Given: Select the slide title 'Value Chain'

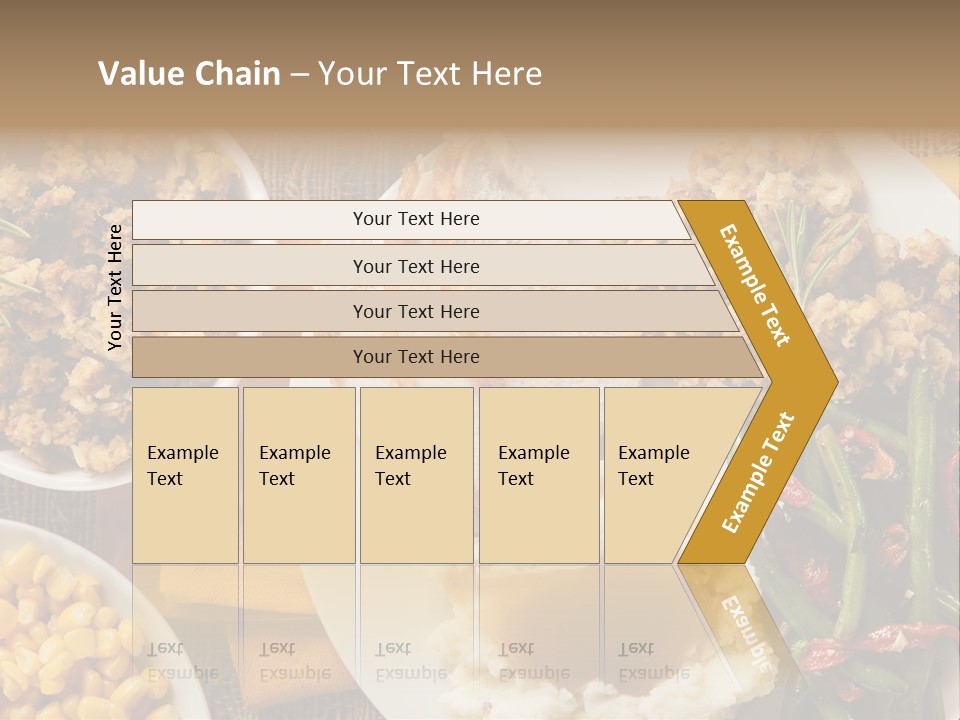Looking at the screenshot, I should pyautogui.click(x=189, y=73).
